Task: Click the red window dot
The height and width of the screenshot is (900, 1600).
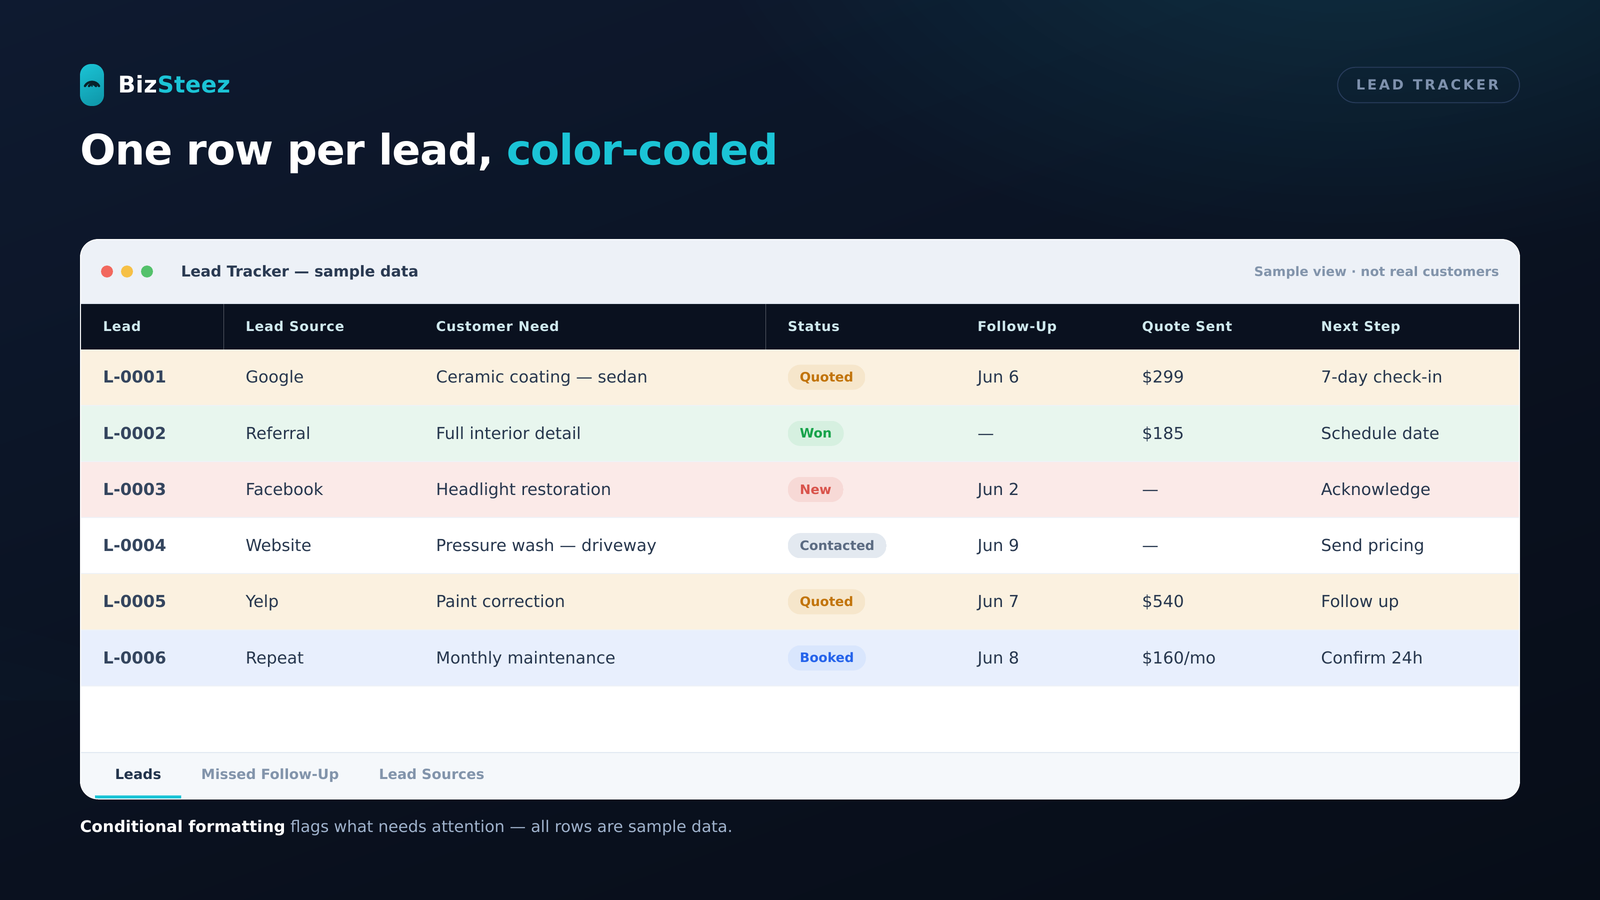Action: pyautogui.click(x=107, y=271)
